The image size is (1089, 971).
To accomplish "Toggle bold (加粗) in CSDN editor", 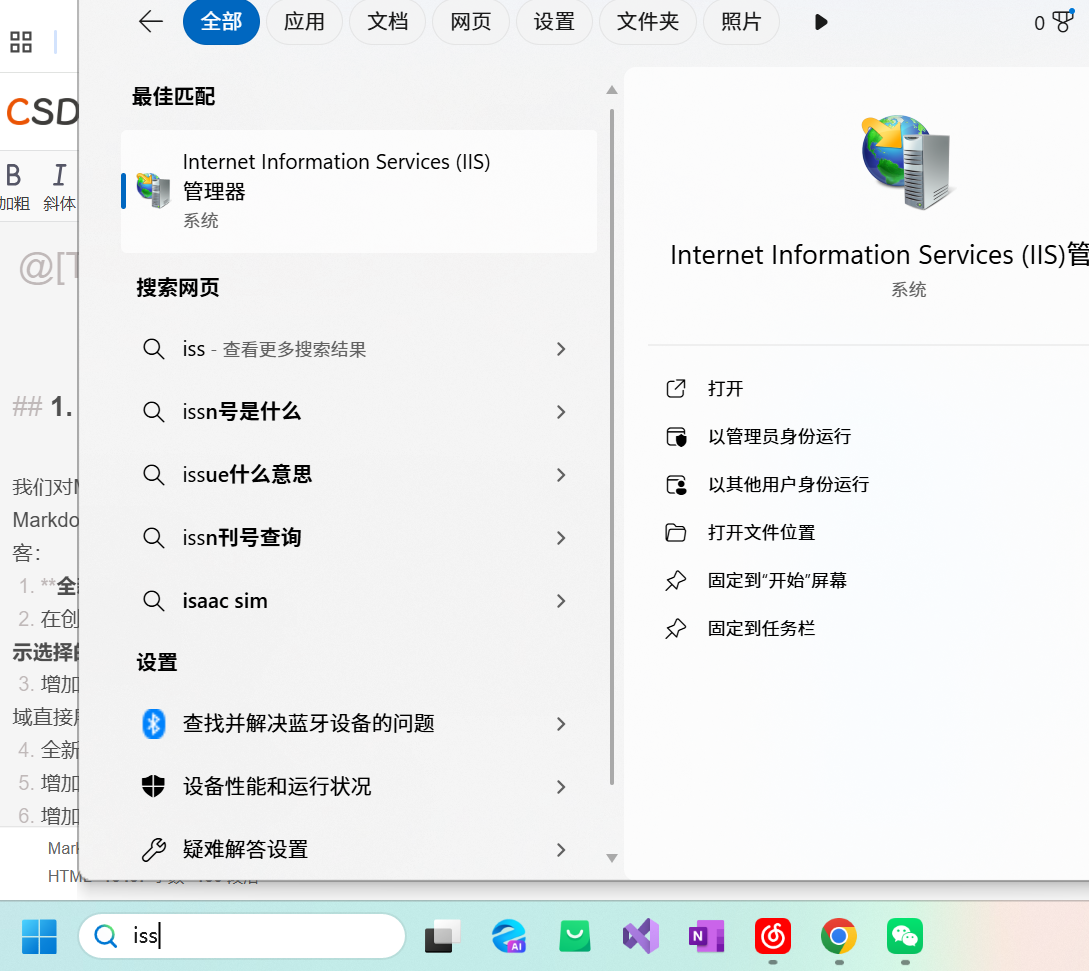I will (x=15, y=185).
